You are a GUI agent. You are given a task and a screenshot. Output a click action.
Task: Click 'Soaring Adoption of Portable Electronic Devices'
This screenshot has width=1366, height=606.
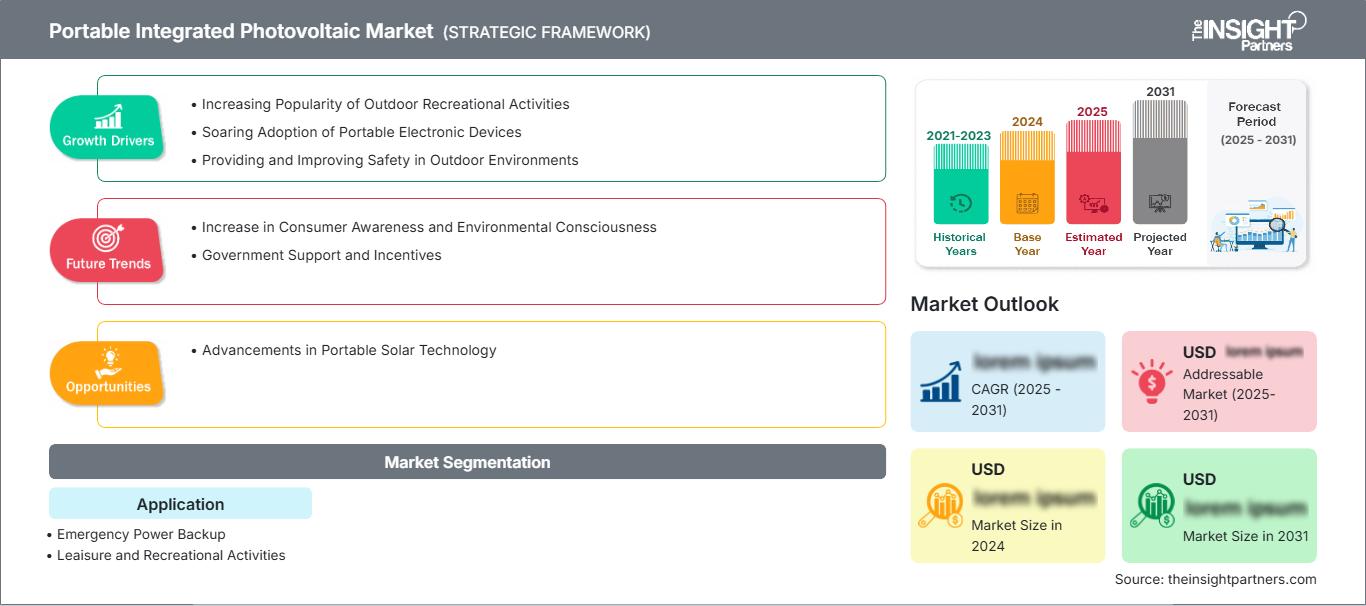(362, 132)
